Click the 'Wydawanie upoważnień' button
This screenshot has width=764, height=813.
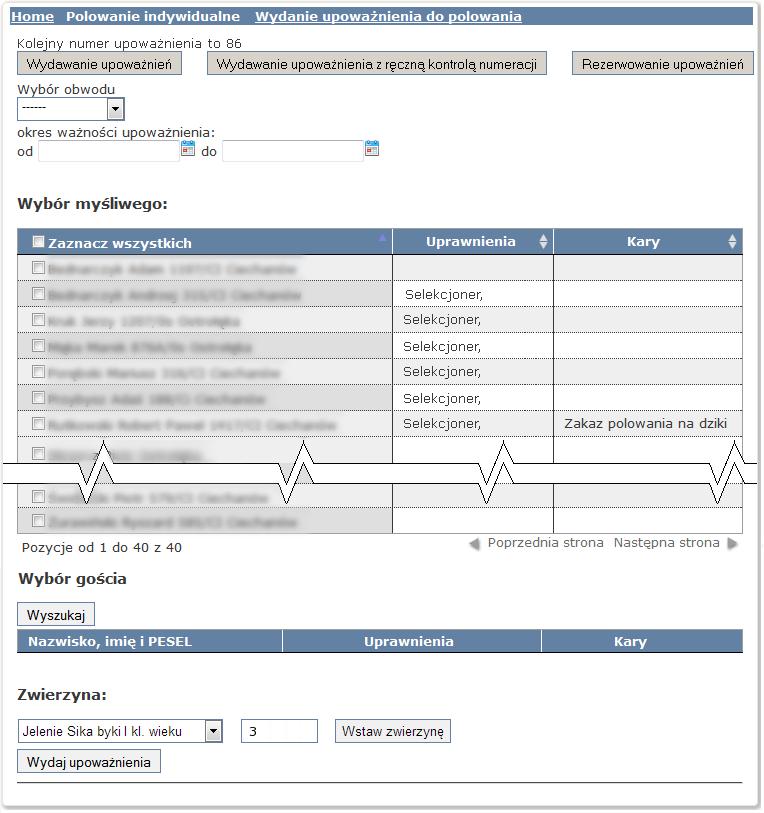pos(99,64)
